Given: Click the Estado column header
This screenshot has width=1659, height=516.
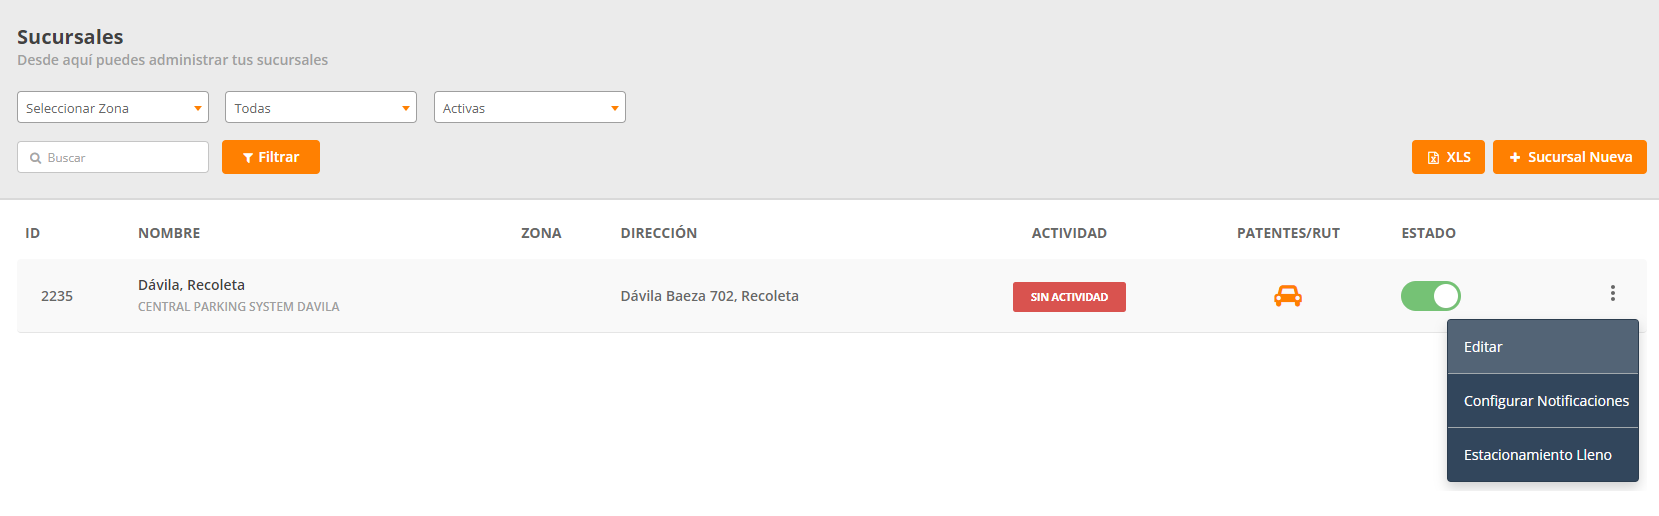Looking at the screenshot, I should tap(1428, 233).
